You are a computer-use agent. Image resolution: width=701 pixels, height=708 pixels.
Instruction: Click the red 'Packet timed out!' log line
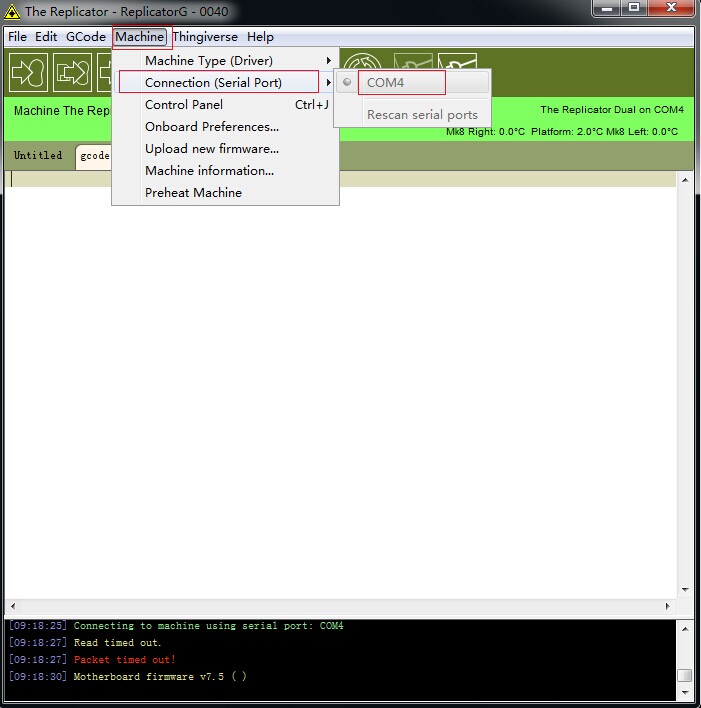92,660
